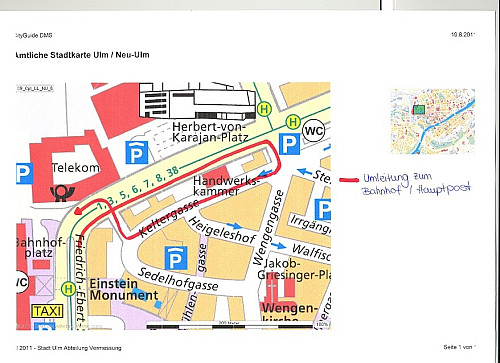This screenshot has width=500, height=363.
Task: Click the black-and-white scale bar
Action: (x=230, y=325)
